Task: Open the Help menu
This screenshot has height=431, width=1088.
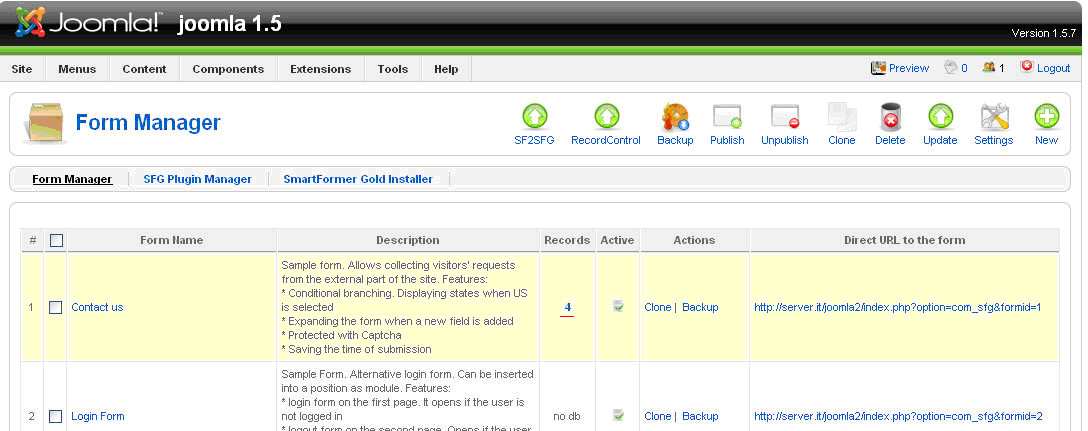Action: (x=446, y=69)
